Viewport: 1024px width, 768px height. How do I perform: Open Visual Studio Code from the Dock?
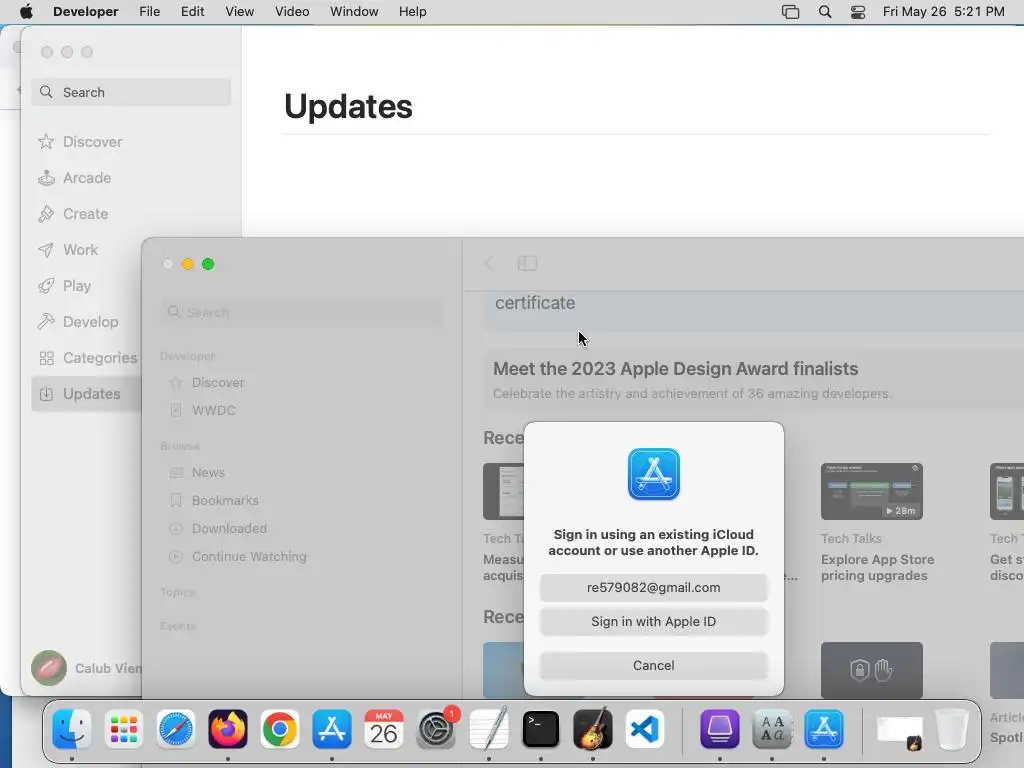[645, 729]
